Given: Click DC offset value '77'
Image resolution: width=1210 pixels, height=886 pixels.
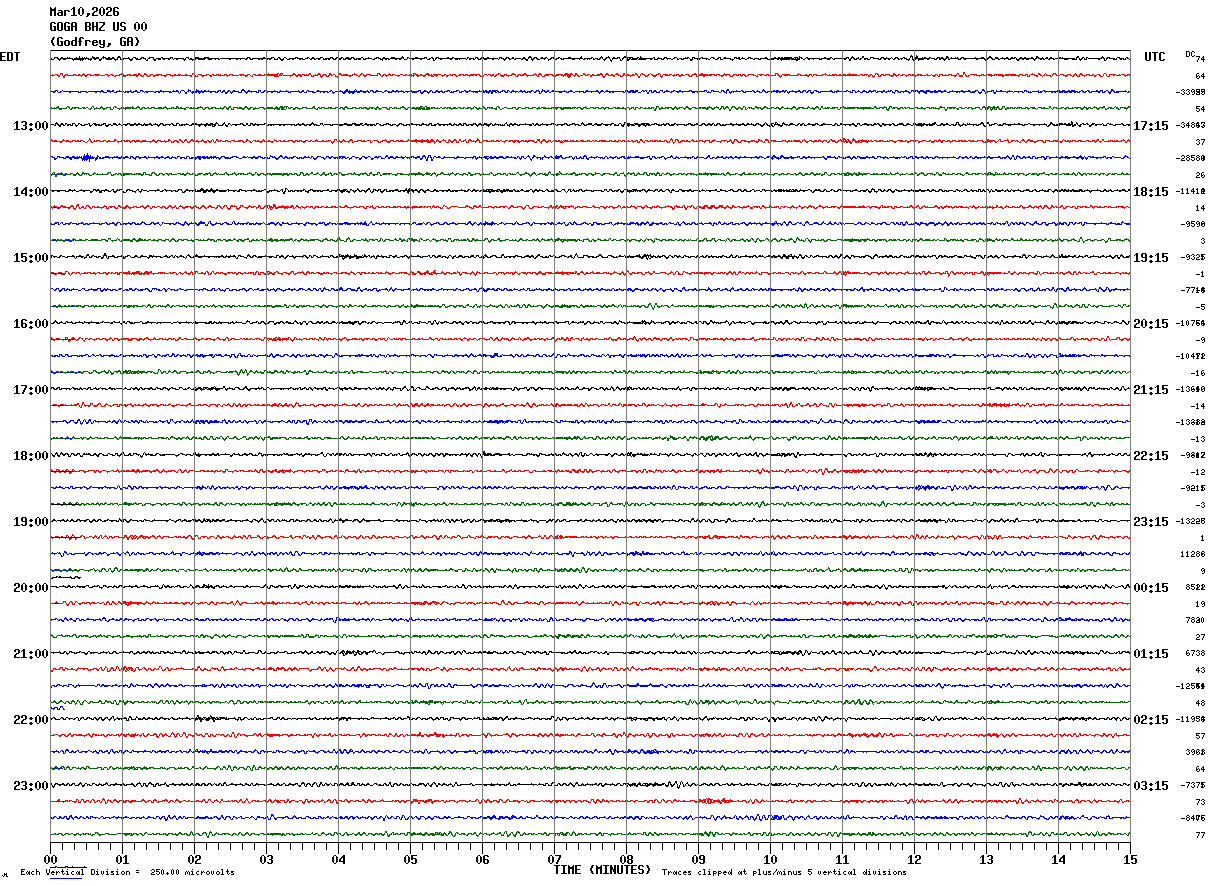Looking at the screenshot, I should pos(1200,835).
